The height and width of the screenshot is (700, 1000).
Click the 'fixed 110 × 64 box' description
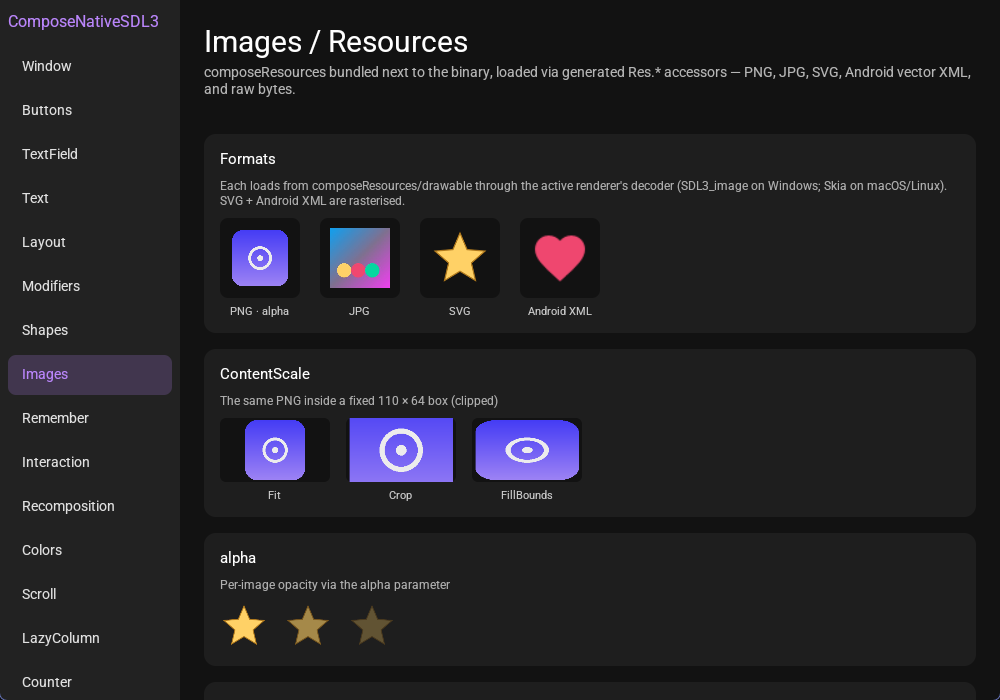tap(359, 401)
